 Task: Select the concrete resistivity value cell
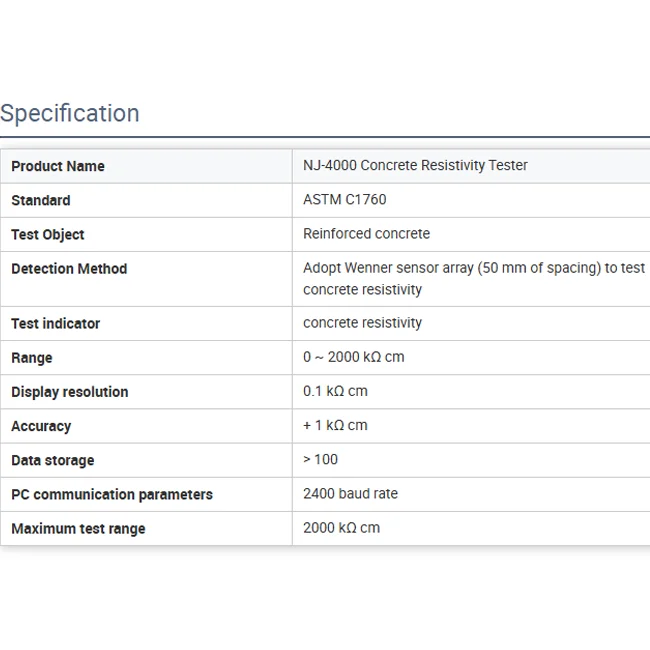point(363,322)
